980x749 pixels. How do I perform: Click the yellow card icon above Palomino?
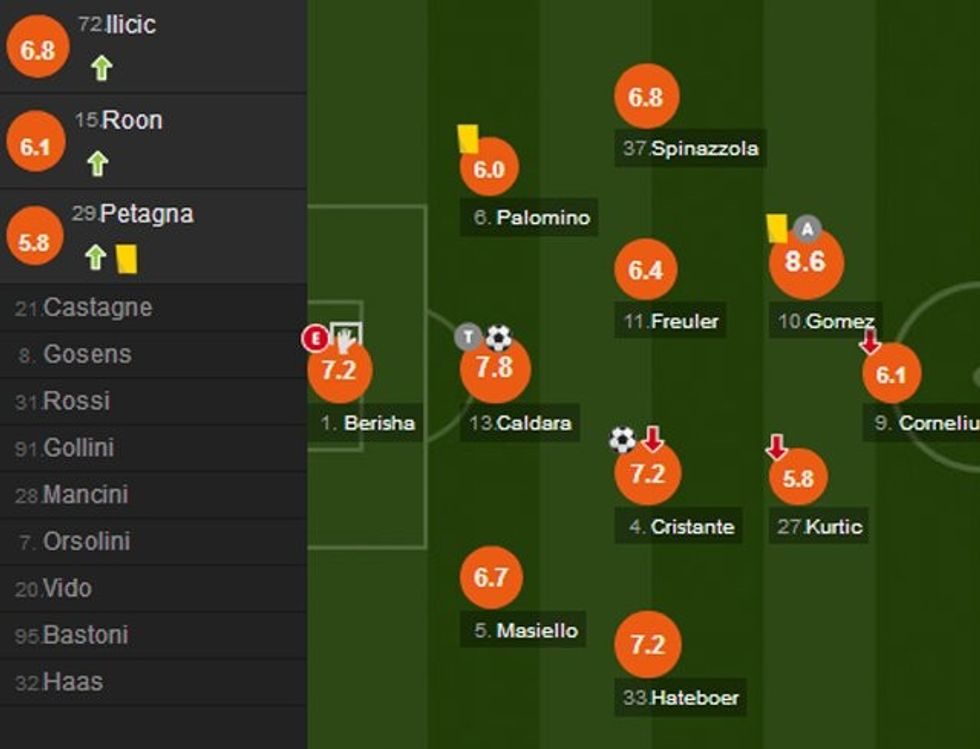467,139
